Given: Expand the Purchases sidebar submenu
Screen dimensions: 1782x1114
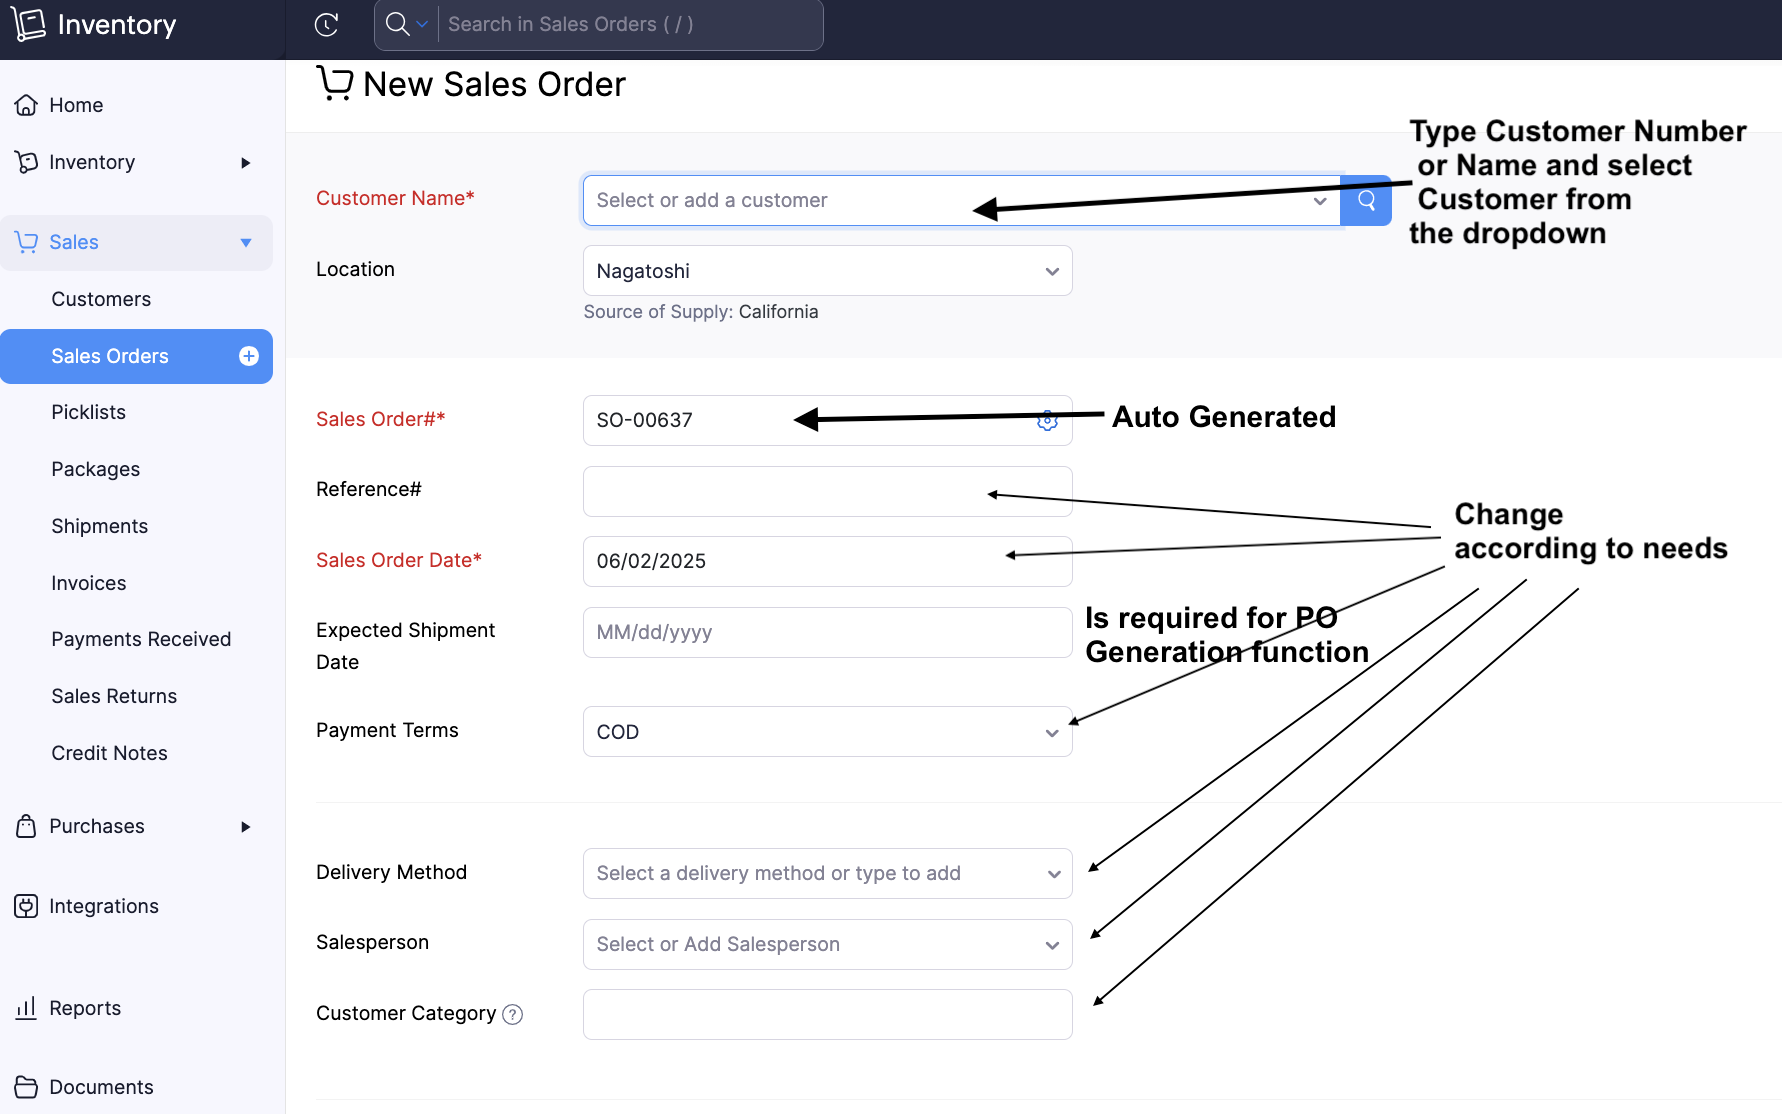Looking at the screenshot, I should (x=245, y=826).
